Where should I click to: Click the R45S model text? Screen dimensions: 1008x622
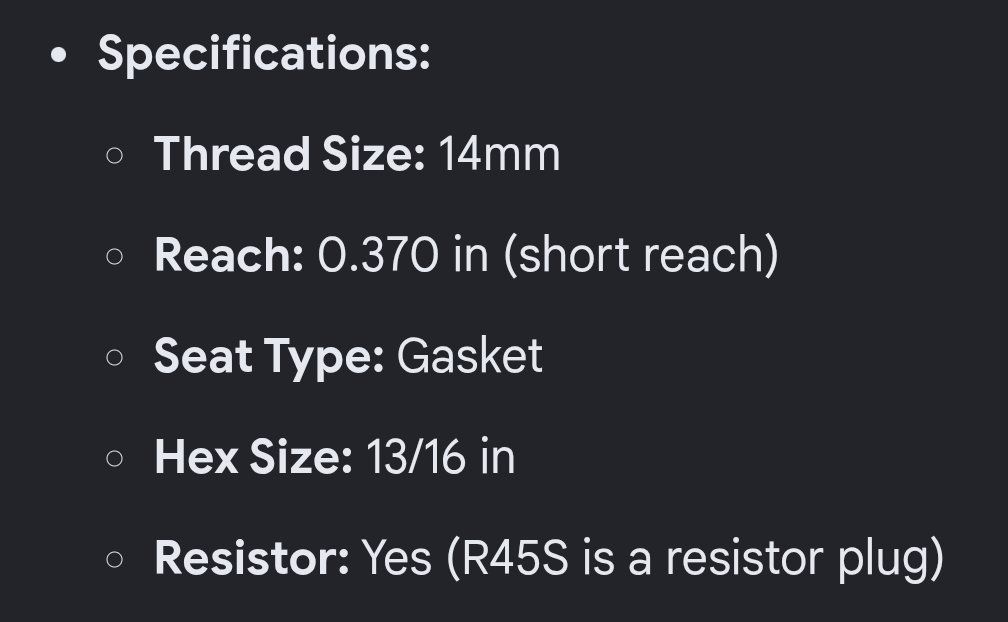pyautogui.click(x=515, y=558)
